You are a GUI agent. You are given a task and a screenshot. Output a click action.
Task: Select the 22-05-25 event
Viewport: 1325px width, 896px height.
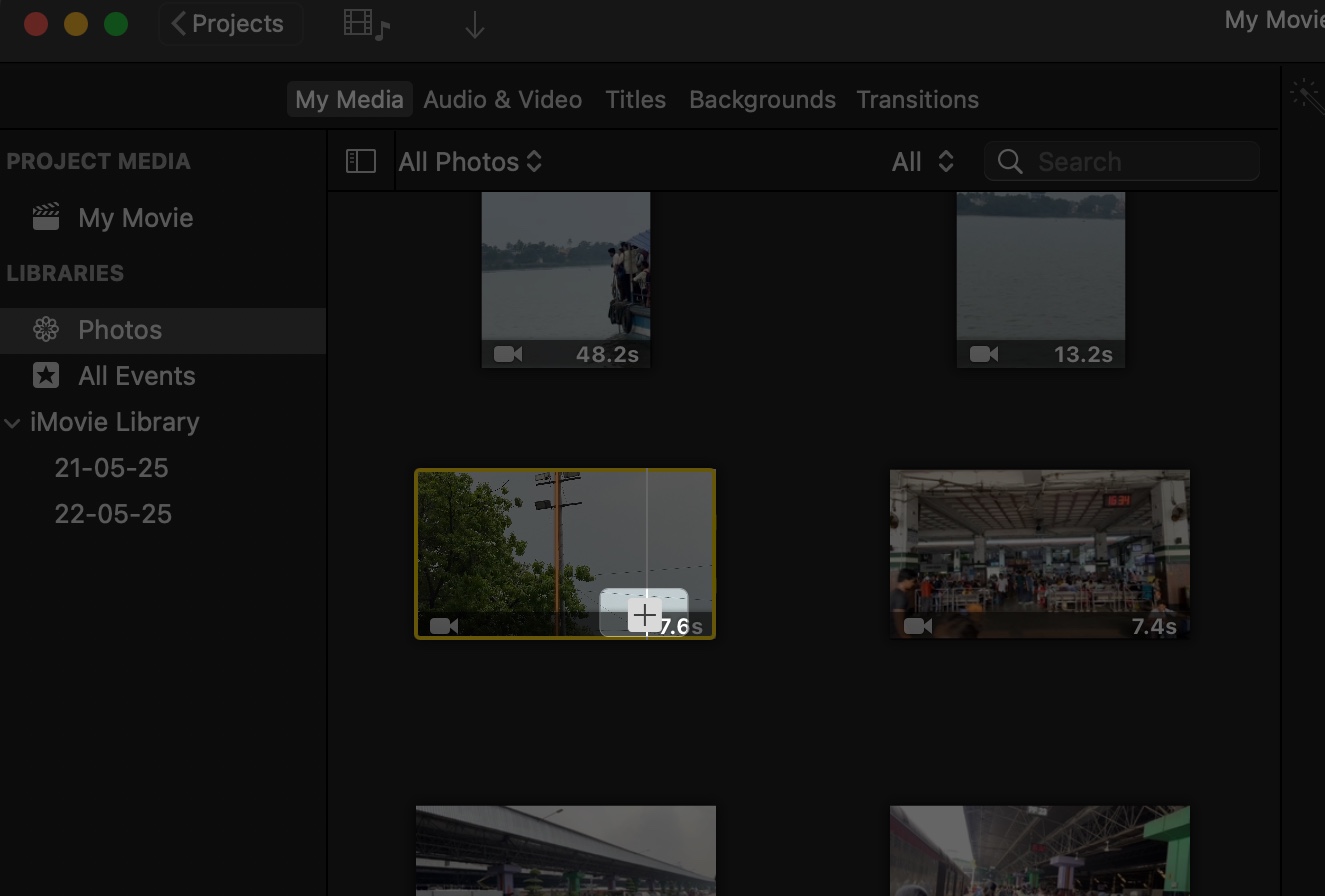click(x=112, y=513)
